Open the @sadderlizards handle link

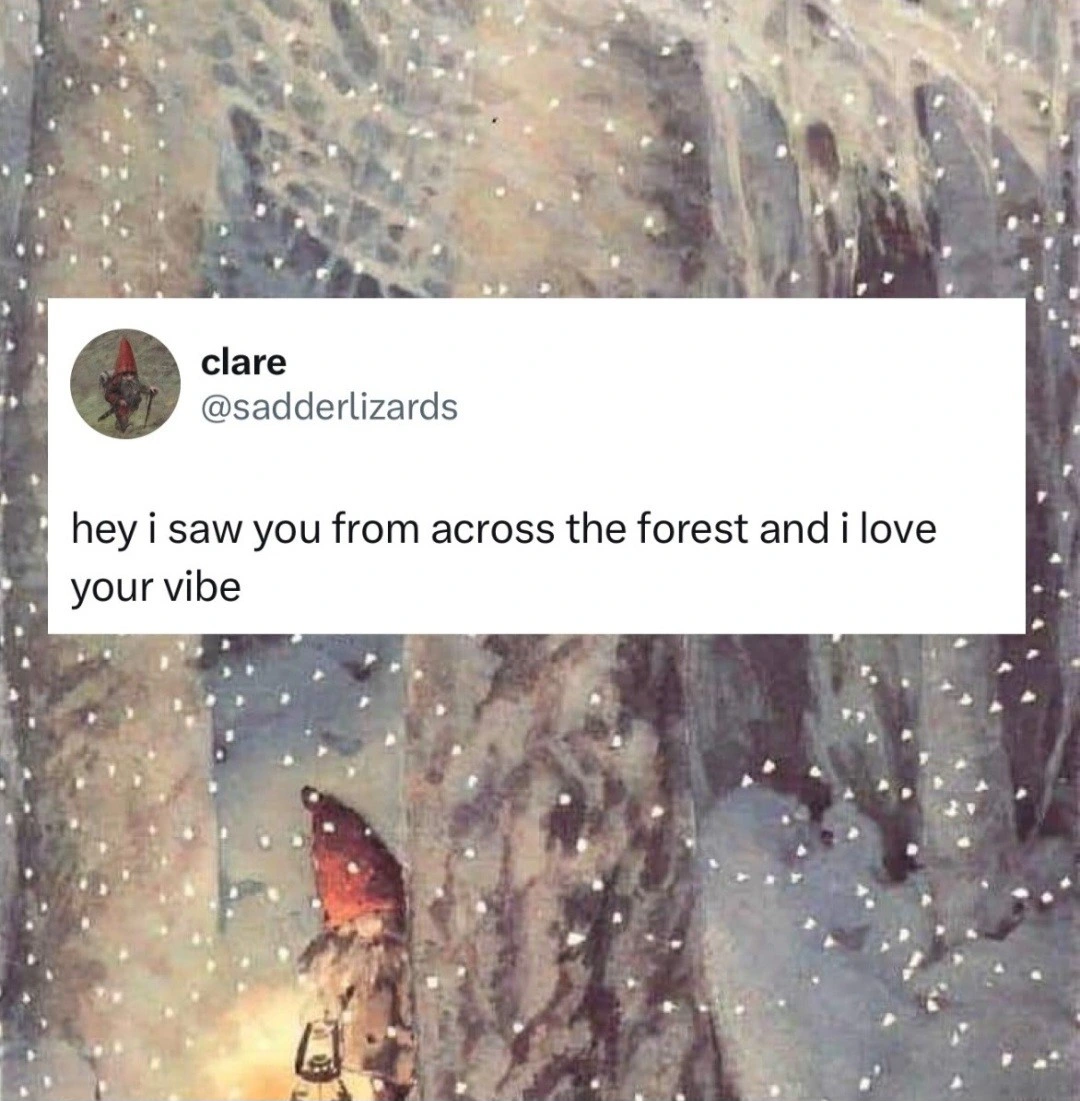[x=329, y=405]
